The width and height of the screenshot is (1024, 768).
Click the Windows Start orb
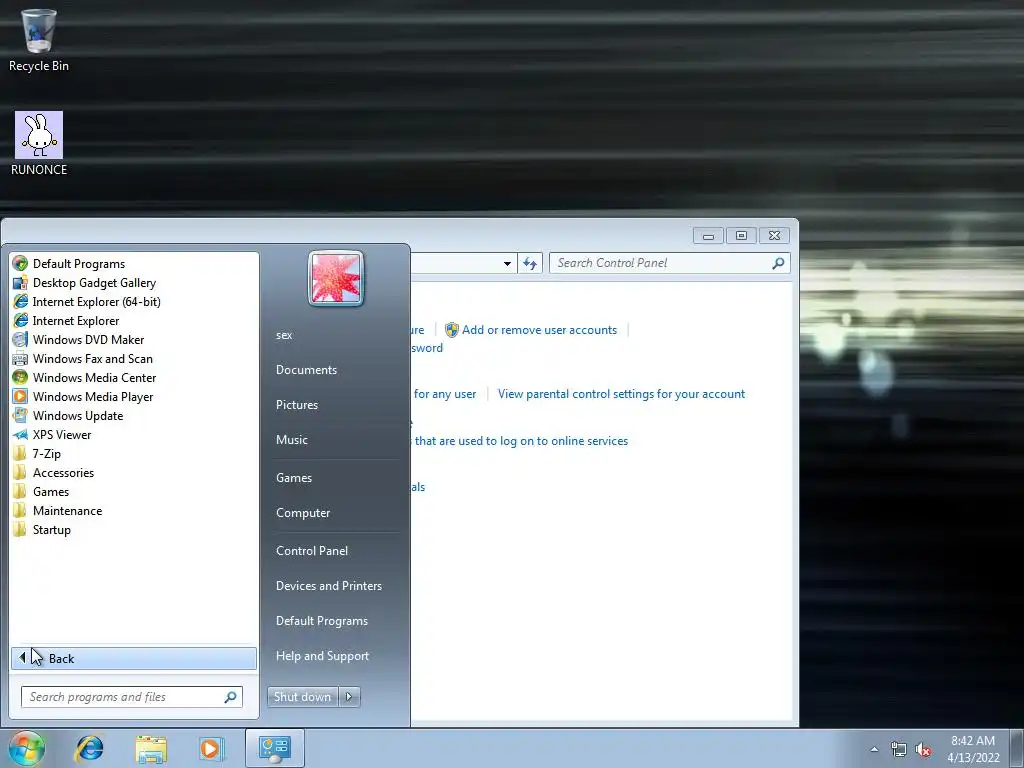[x=26, y=748]
